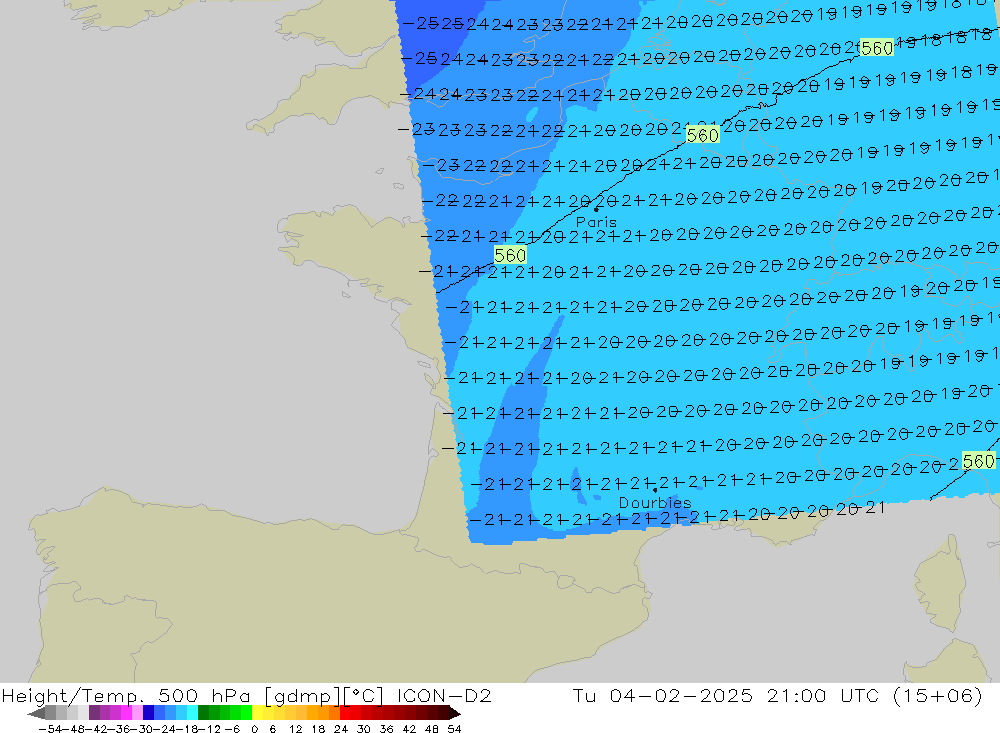Click the 54 value at scale end
Screen dimensions: 1000x733
pyautogui.click(x=454, y=729)
